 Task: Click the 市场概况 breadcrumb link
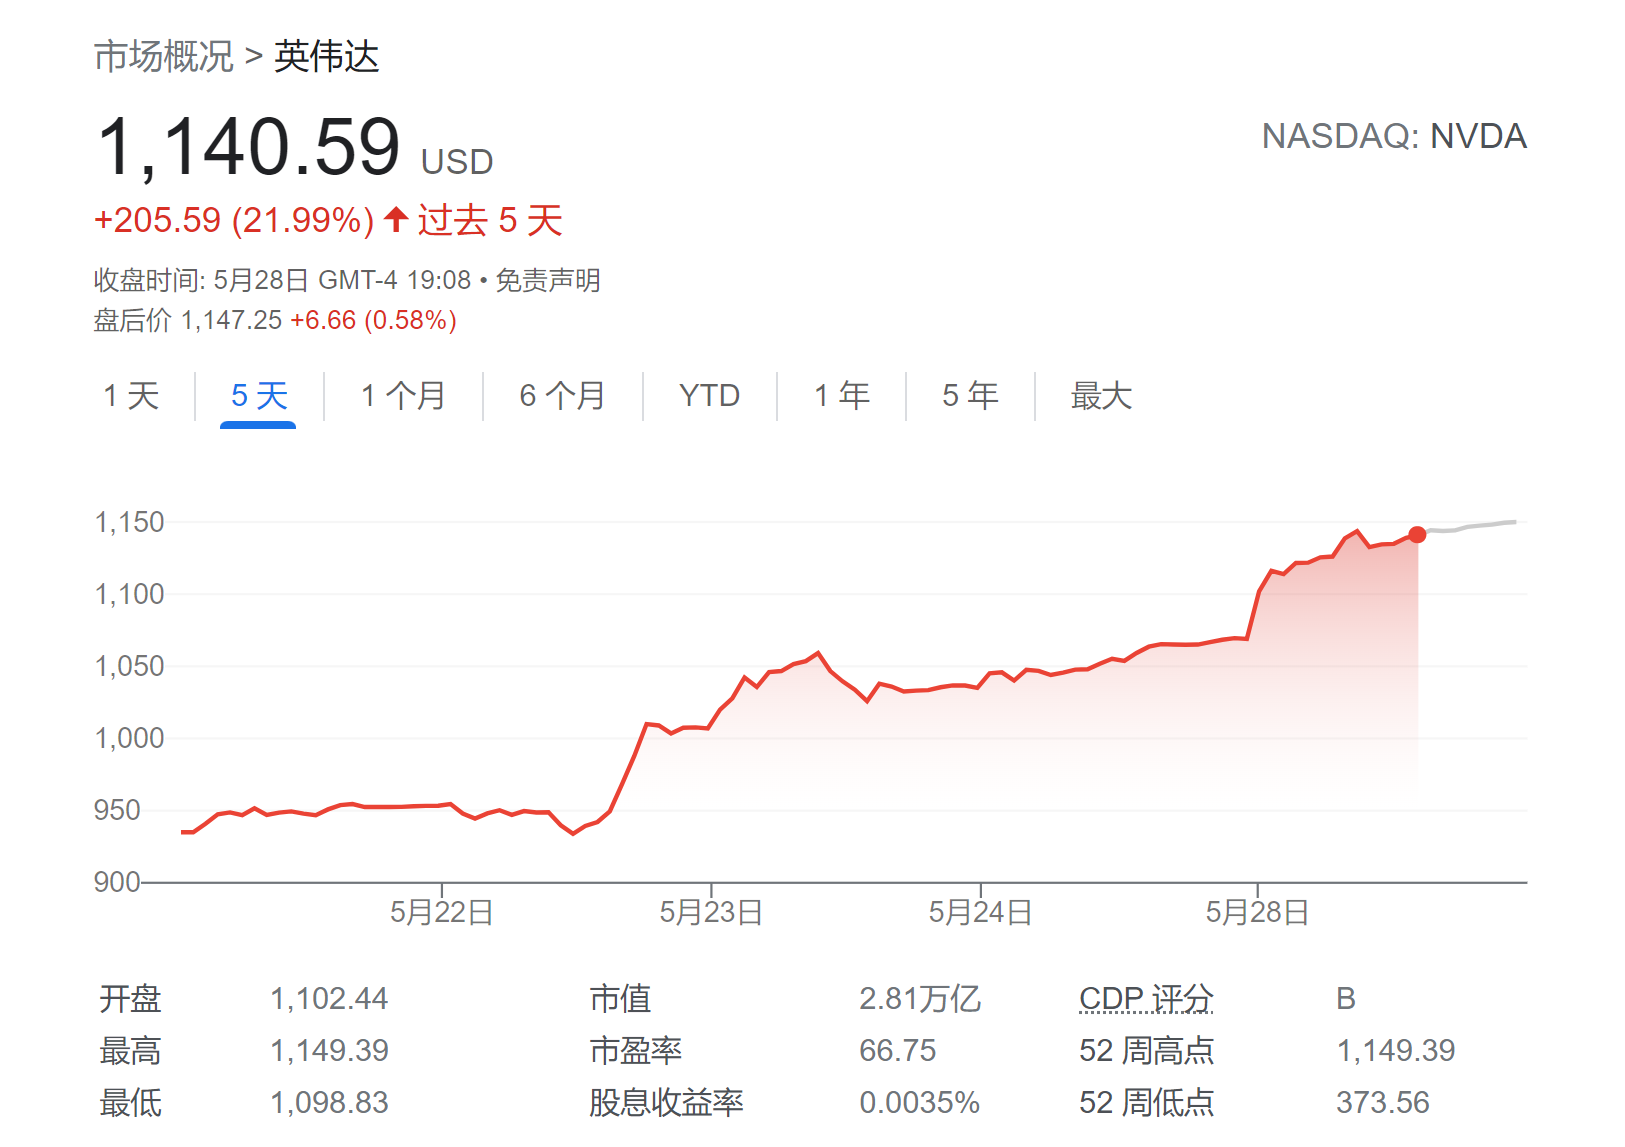163,56
